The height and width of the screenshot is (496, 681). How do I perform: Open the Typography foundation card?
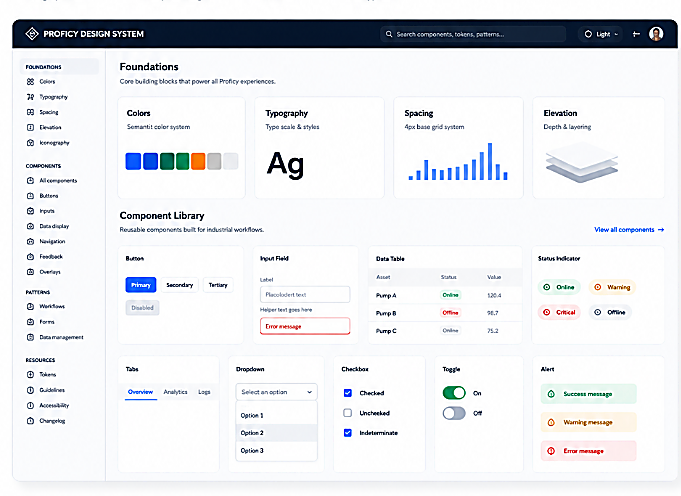[x=319, y=148]
